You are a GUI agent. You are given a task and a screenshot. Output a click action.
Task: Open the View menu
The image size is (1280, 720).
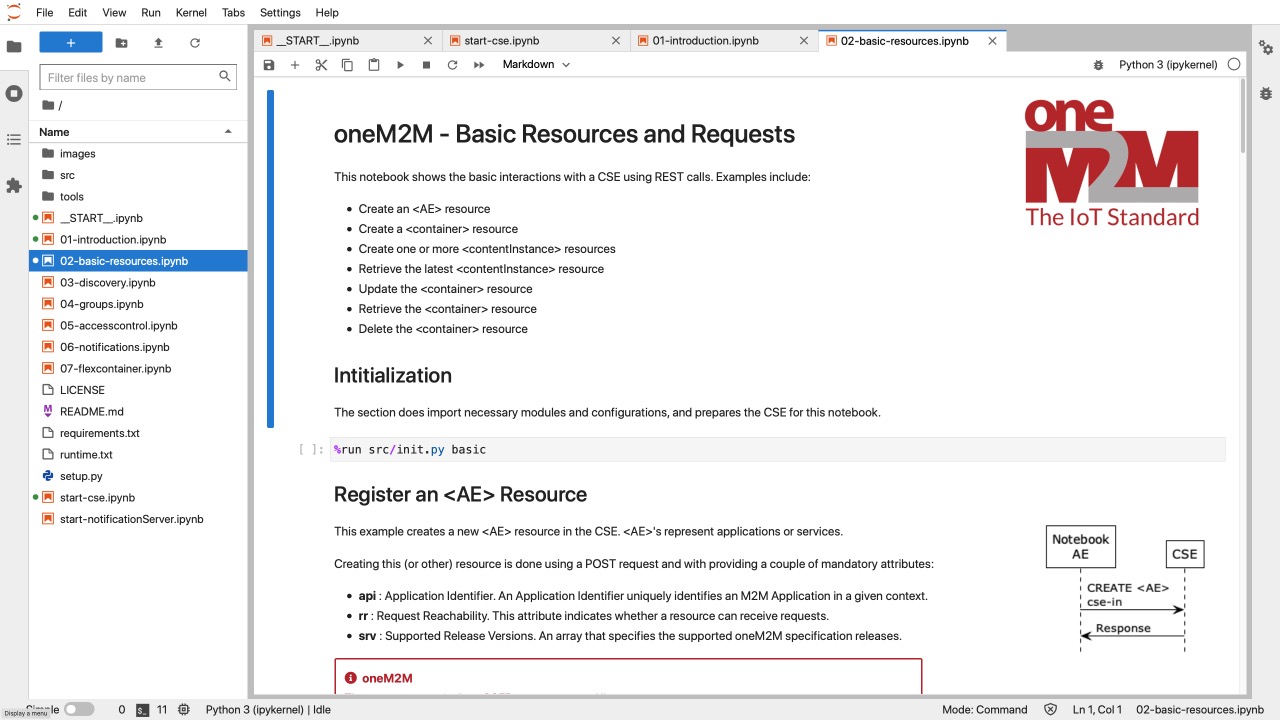(114, 13)
